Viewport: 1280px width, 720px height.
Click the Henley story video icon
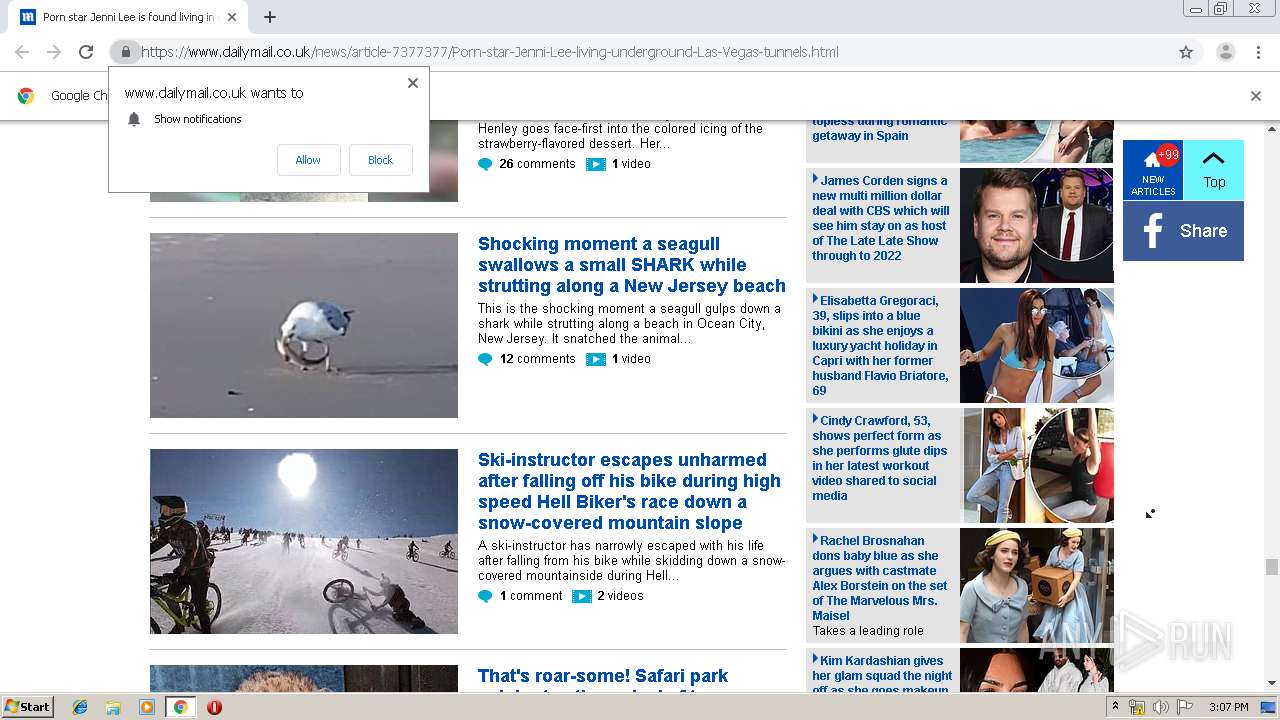click(596, 164)
